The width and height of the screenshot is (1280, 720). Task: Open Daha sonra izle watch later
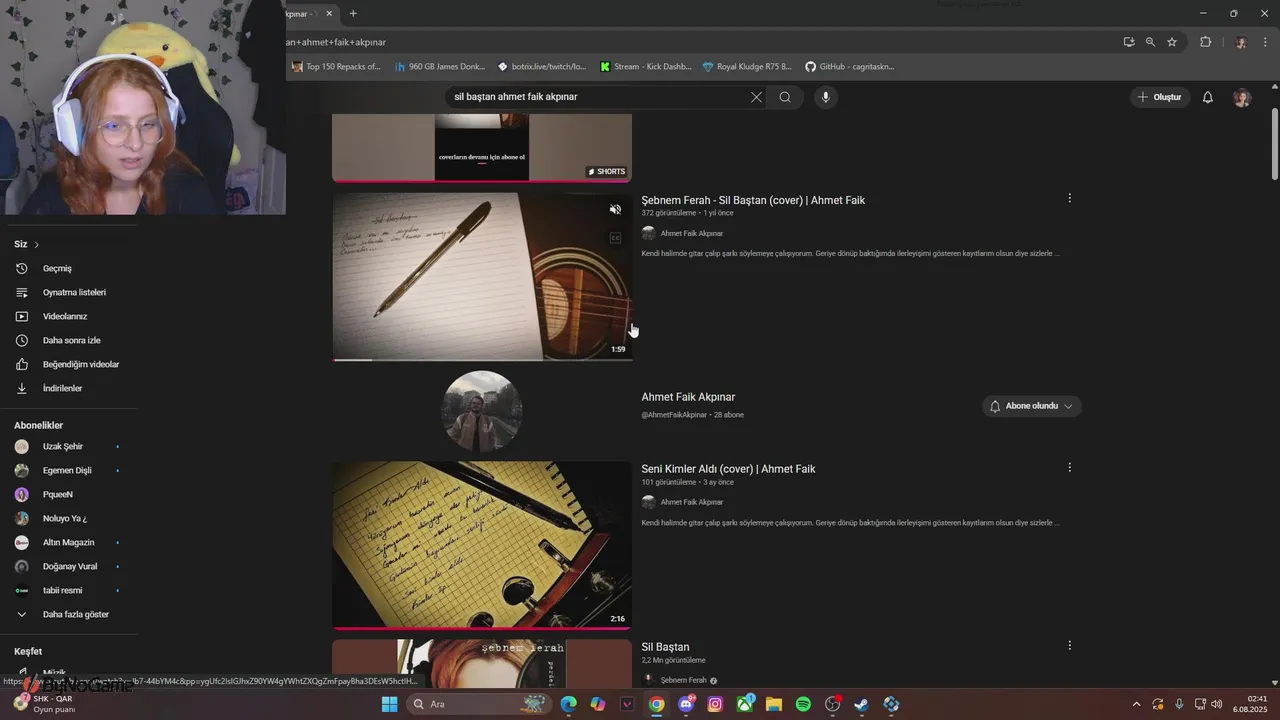70,340
